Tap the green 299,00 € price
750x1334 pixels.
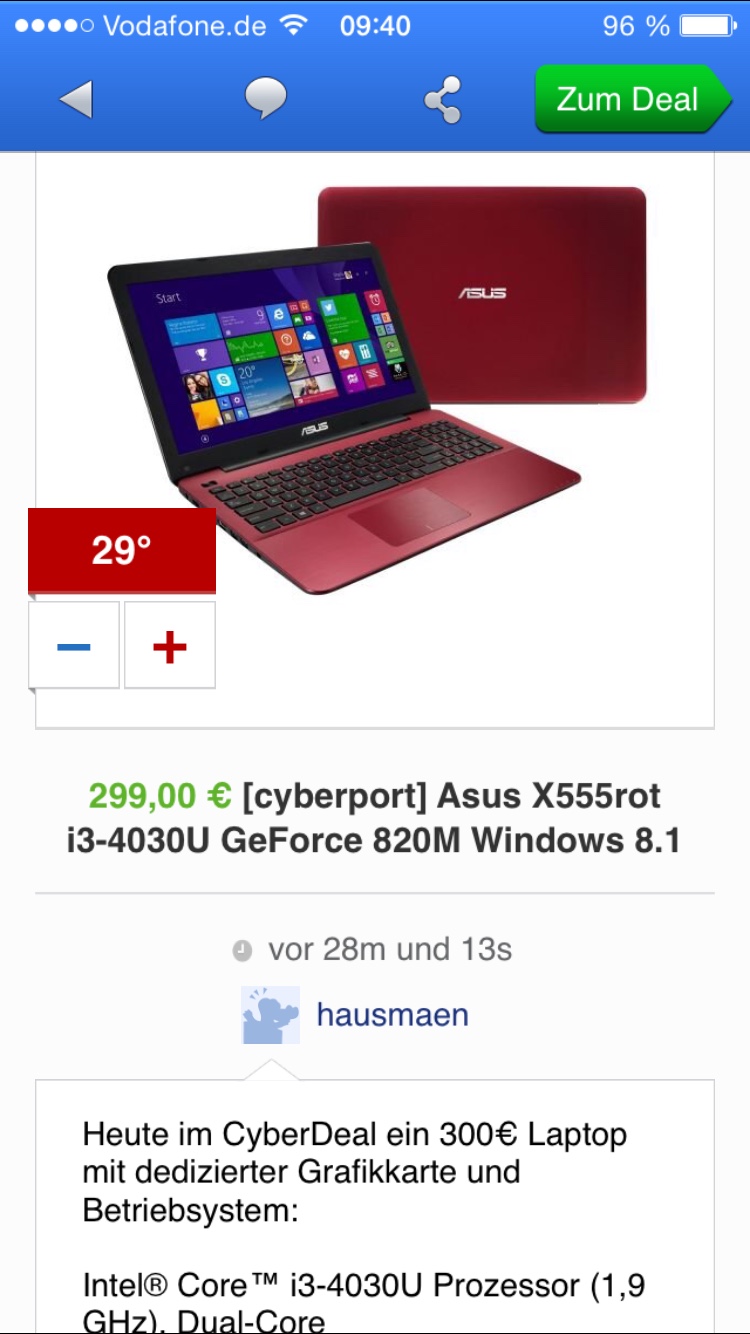160,797
